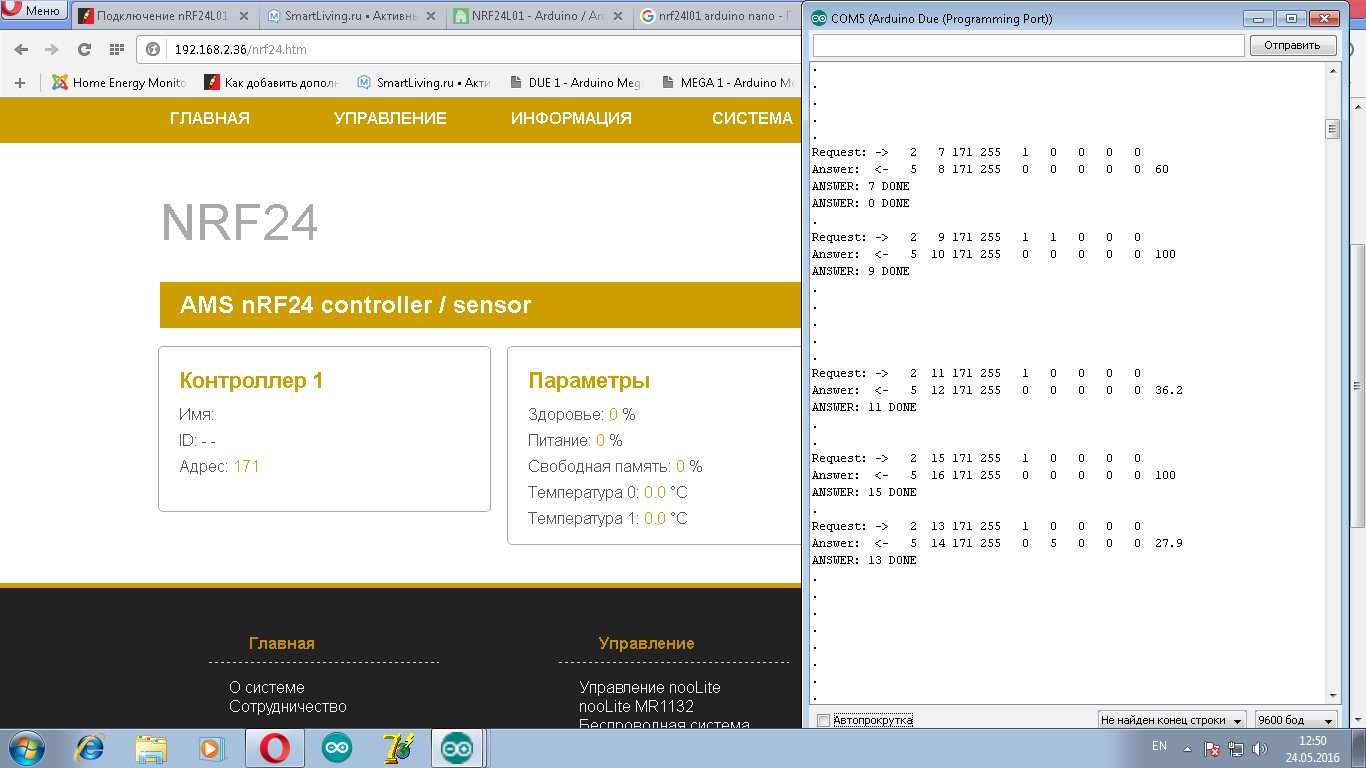Close the "Подключение nRF24L01" tab
The width and height of the screenshot is (1366, 768).
click(246, 16)
